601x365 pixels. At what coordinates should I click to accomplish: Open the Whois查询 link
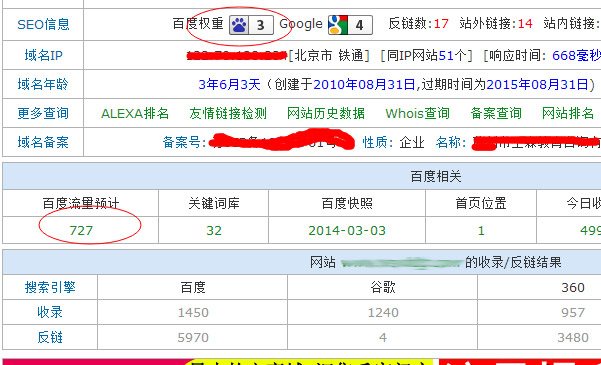[417, 113]
